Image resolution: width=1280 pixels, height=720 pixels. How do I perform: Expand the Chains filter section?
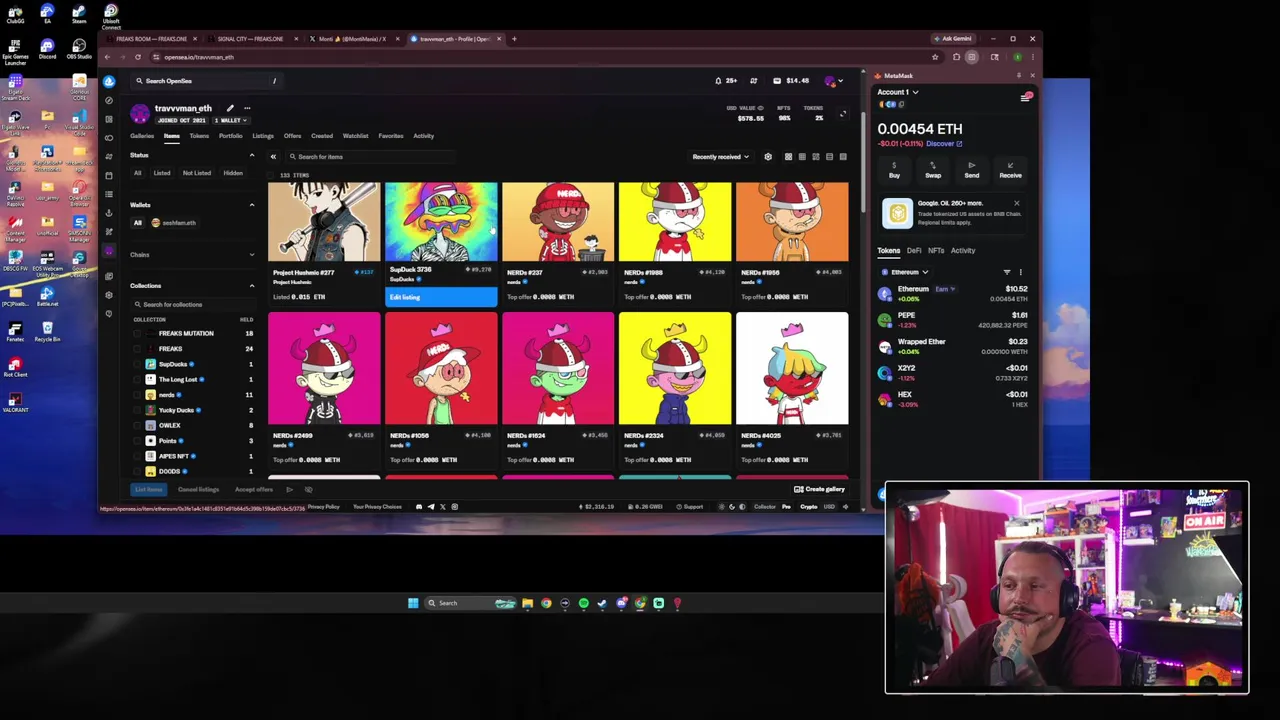(x=251, y=255)
